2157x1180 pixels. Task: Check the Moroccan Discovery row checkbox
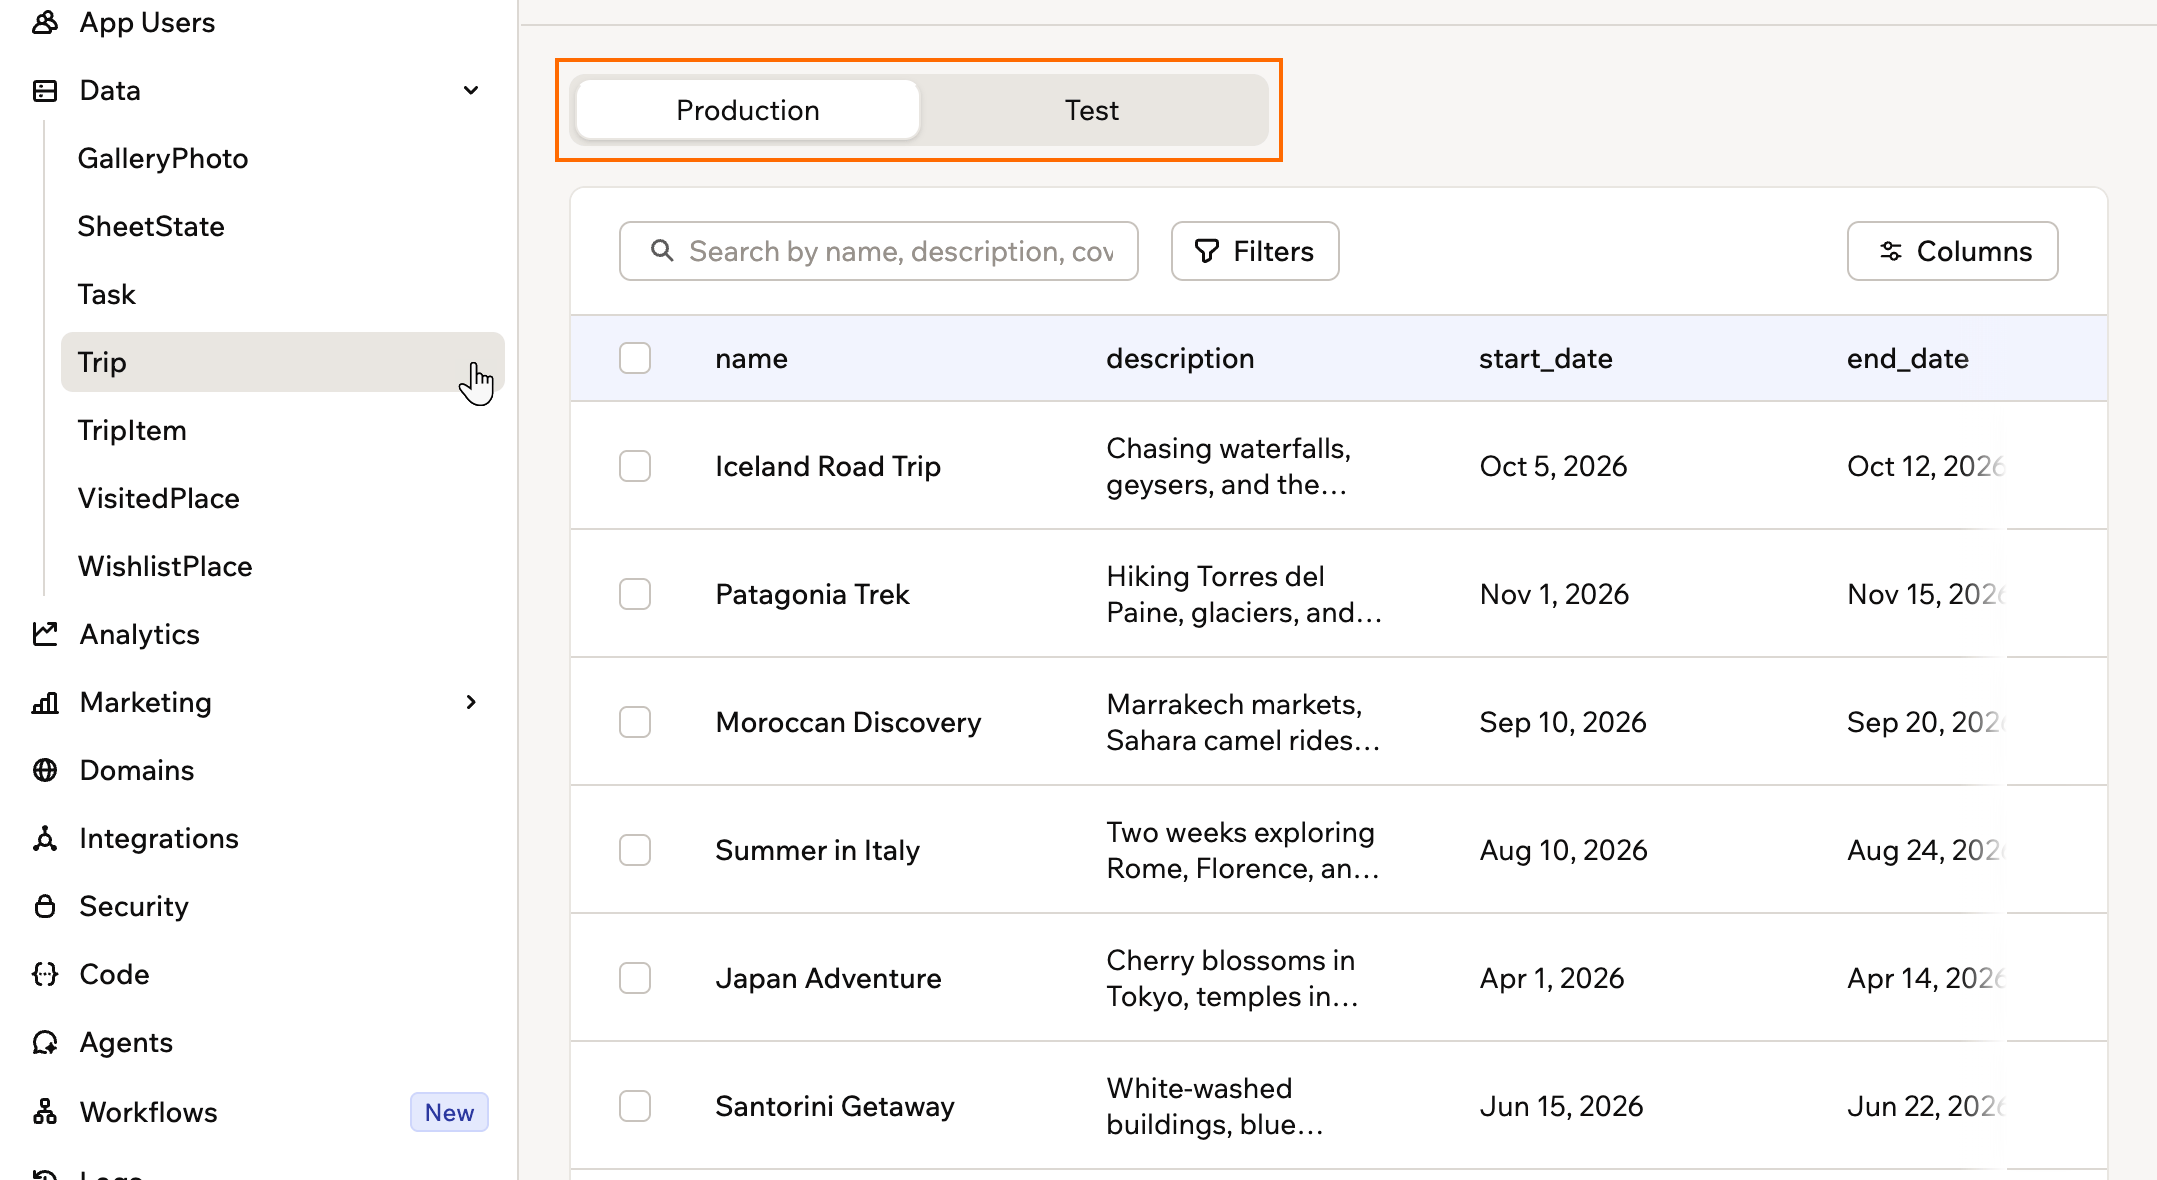pyautogui.click(x=635, y=722)
